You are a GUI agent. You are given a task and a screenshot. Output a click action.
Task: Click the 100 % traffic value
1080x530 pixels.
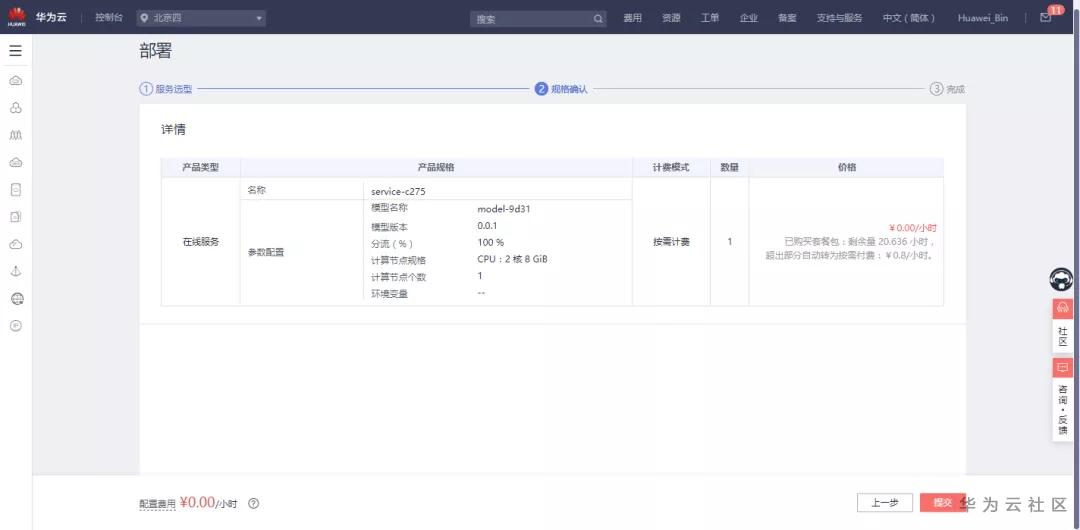click(x=490, y=242)
